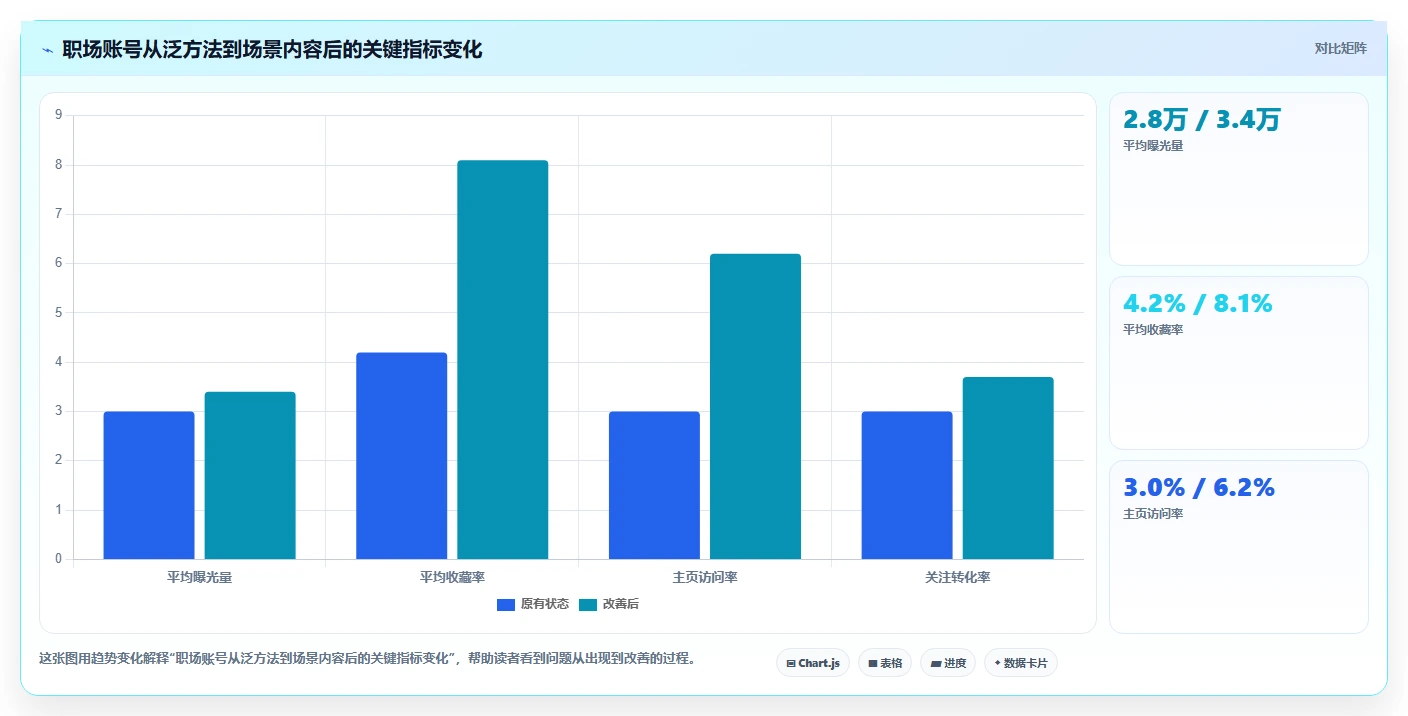This screenshot has width=1408, height=716.
Task: Select the 进度 tag chip
Action: point(948,663)
